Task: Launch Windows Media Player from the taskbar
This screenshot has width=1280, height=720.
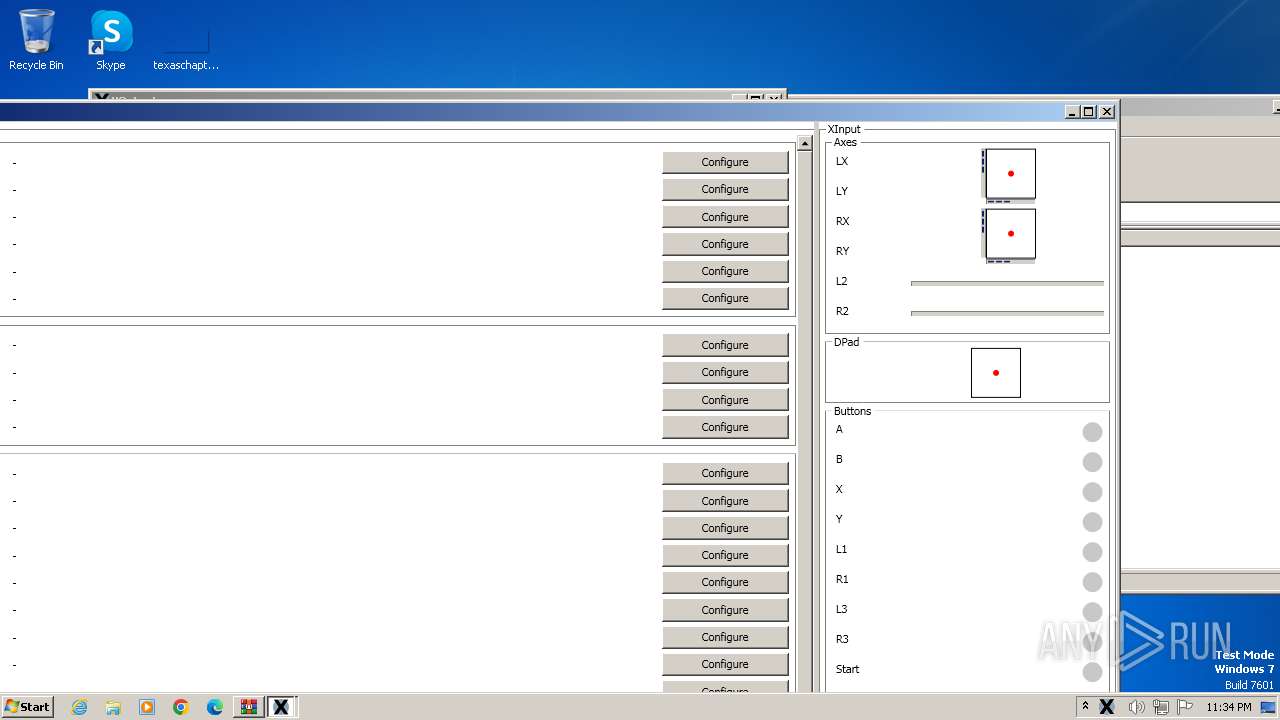Action: pyautogui.click(x=147, y=707)
